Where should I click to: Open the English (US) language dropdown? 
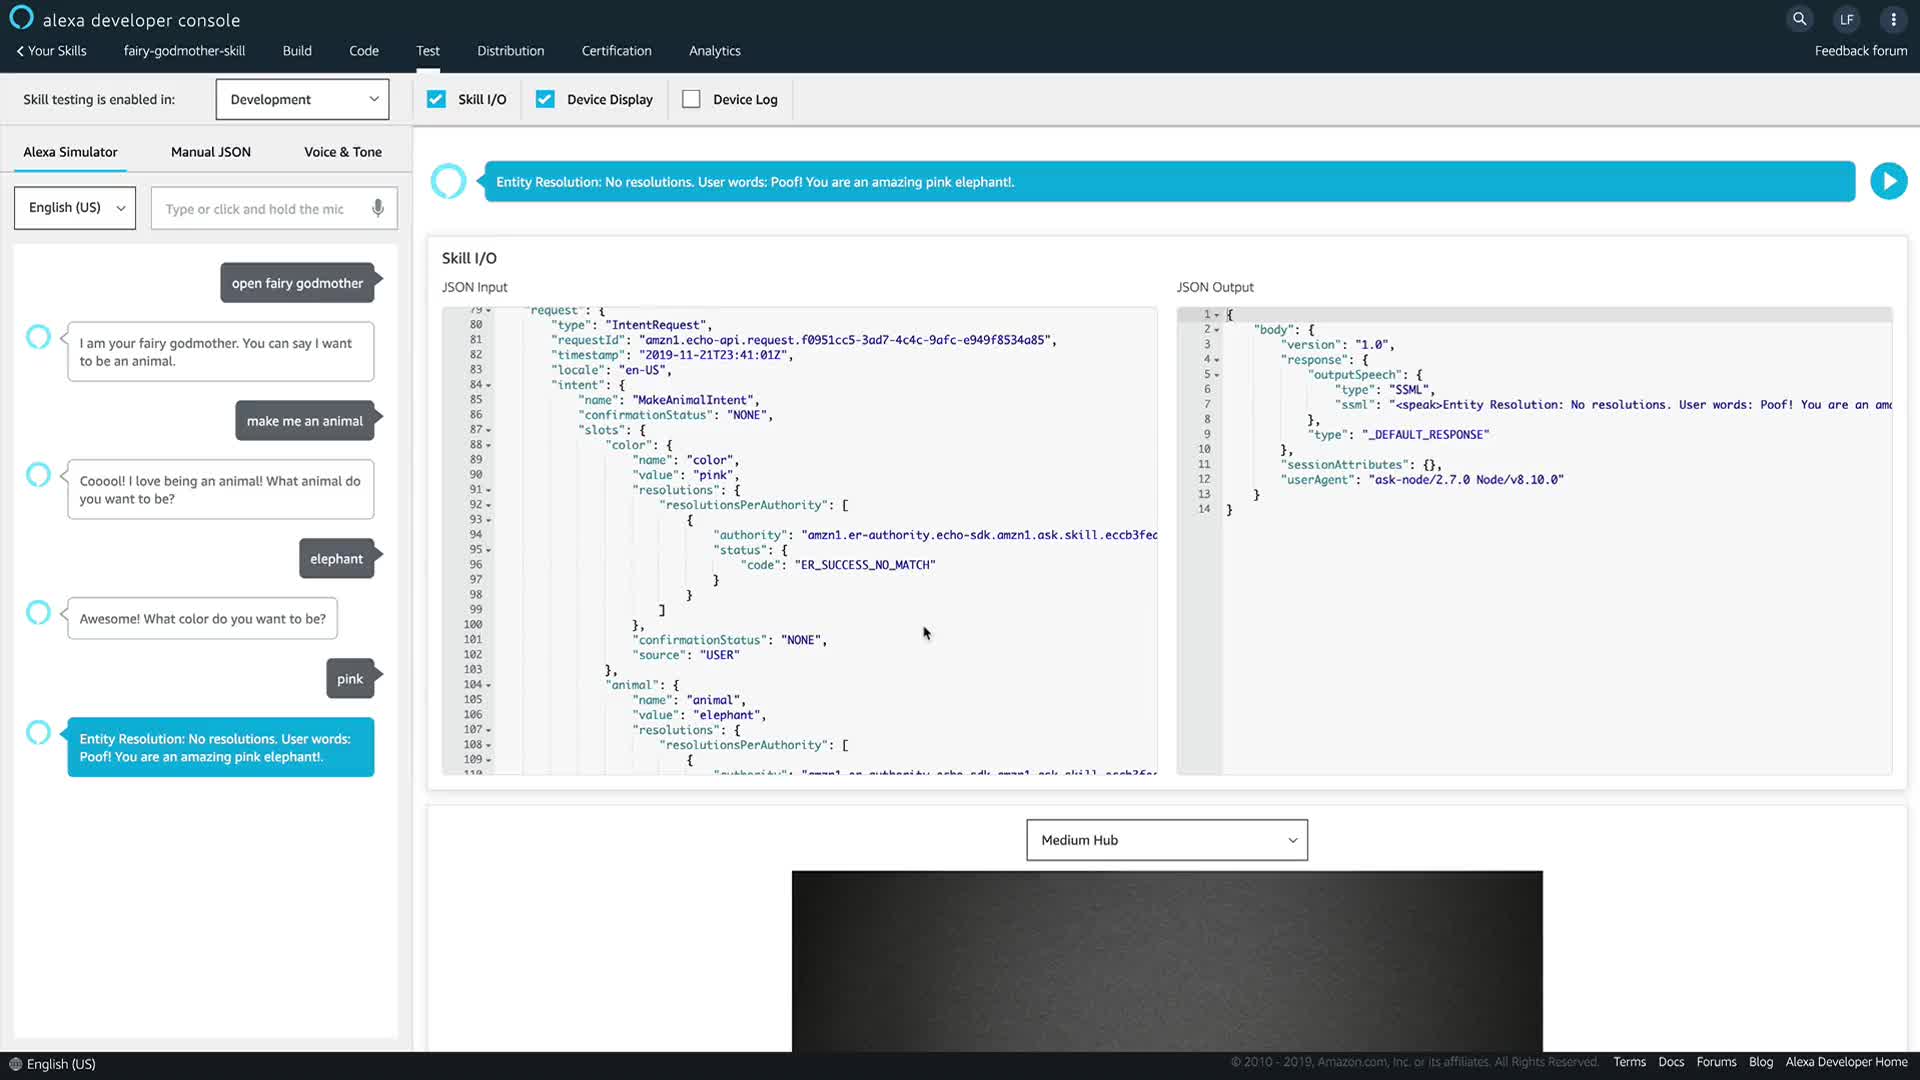[x=75, y=208]
